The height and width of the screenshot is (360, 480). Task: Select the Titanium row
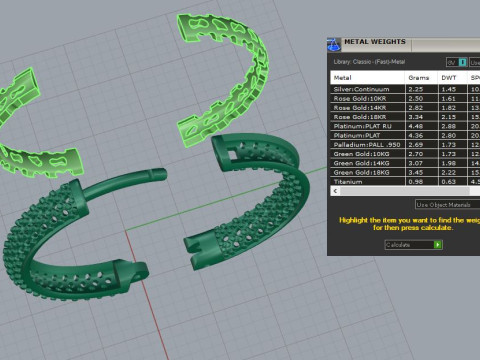pyautogui.click(x=405, y=182)
